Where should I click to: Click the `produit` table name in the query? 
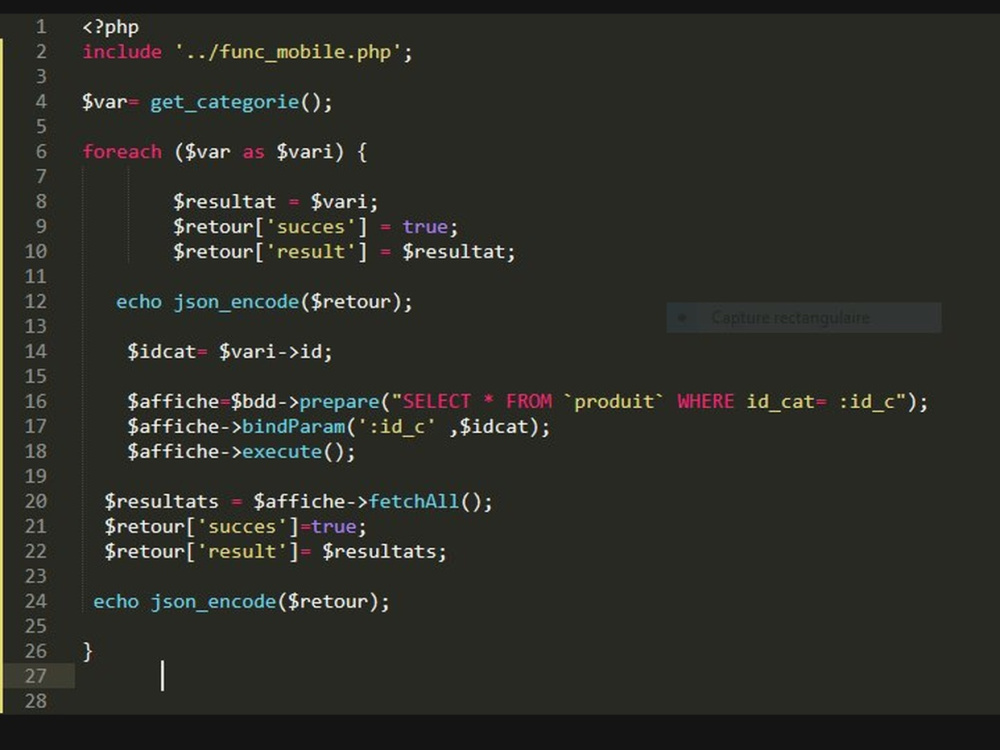(614, 401)
